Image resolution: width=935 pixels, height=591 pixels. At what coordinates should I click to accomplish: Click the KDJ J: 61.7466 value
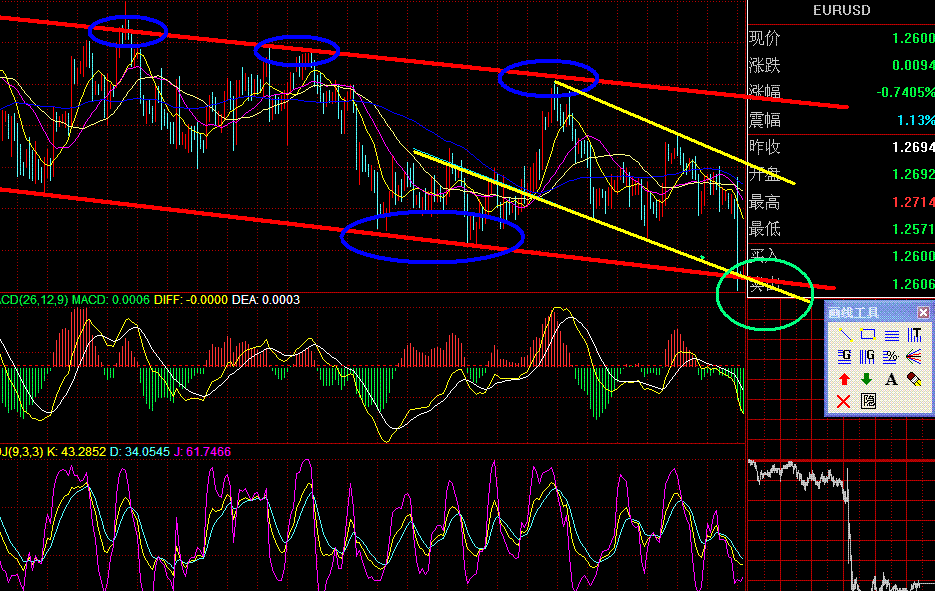coord(202,451)
